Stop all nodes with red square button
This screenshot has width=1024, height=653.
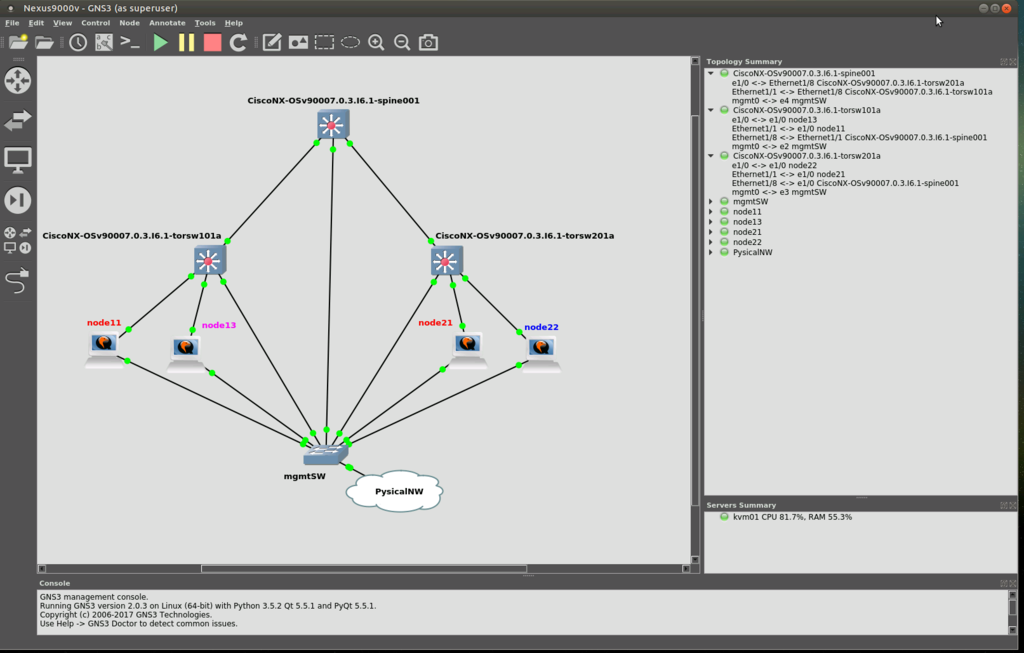coord(212,42)
